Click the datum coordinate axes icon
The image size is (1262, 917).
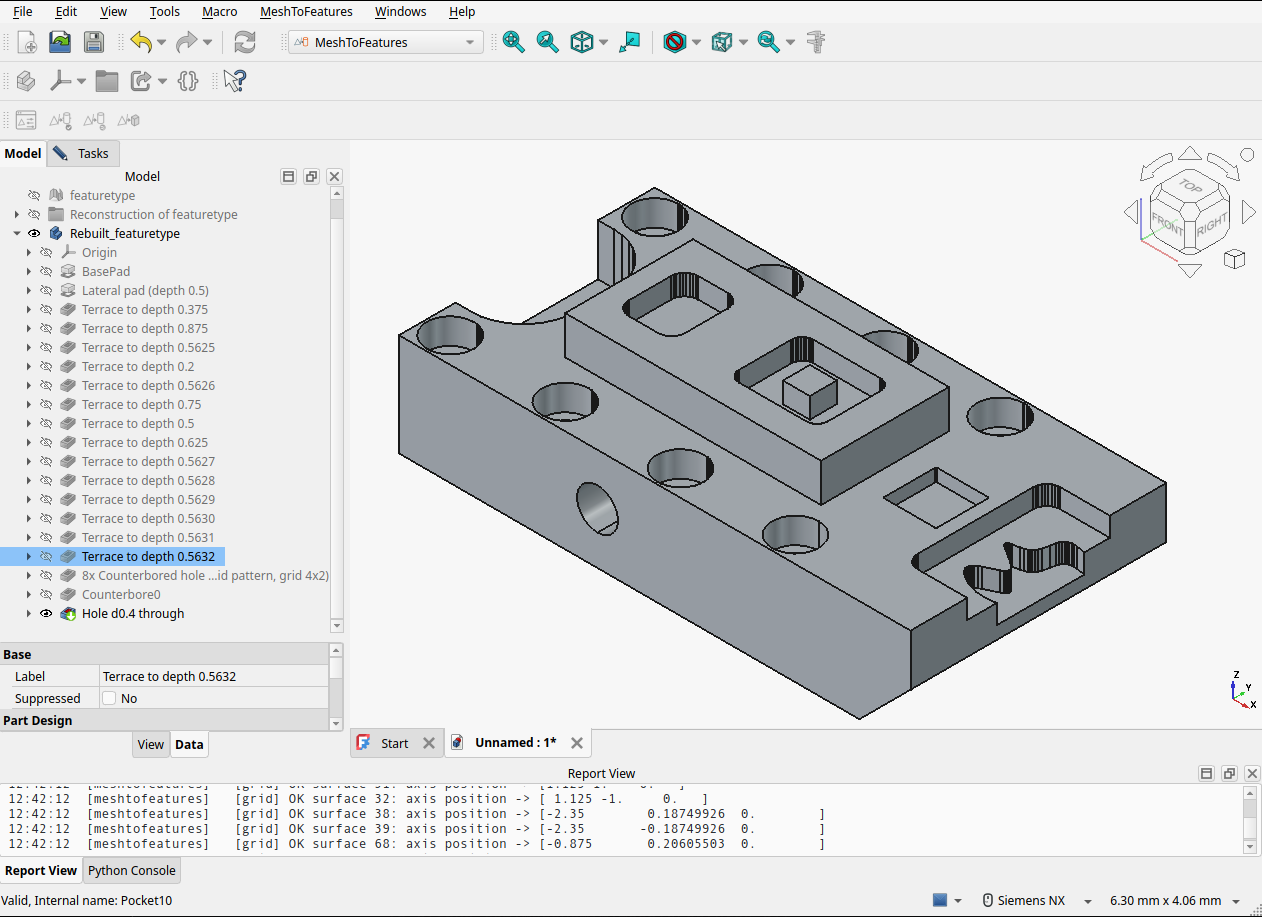60,81
